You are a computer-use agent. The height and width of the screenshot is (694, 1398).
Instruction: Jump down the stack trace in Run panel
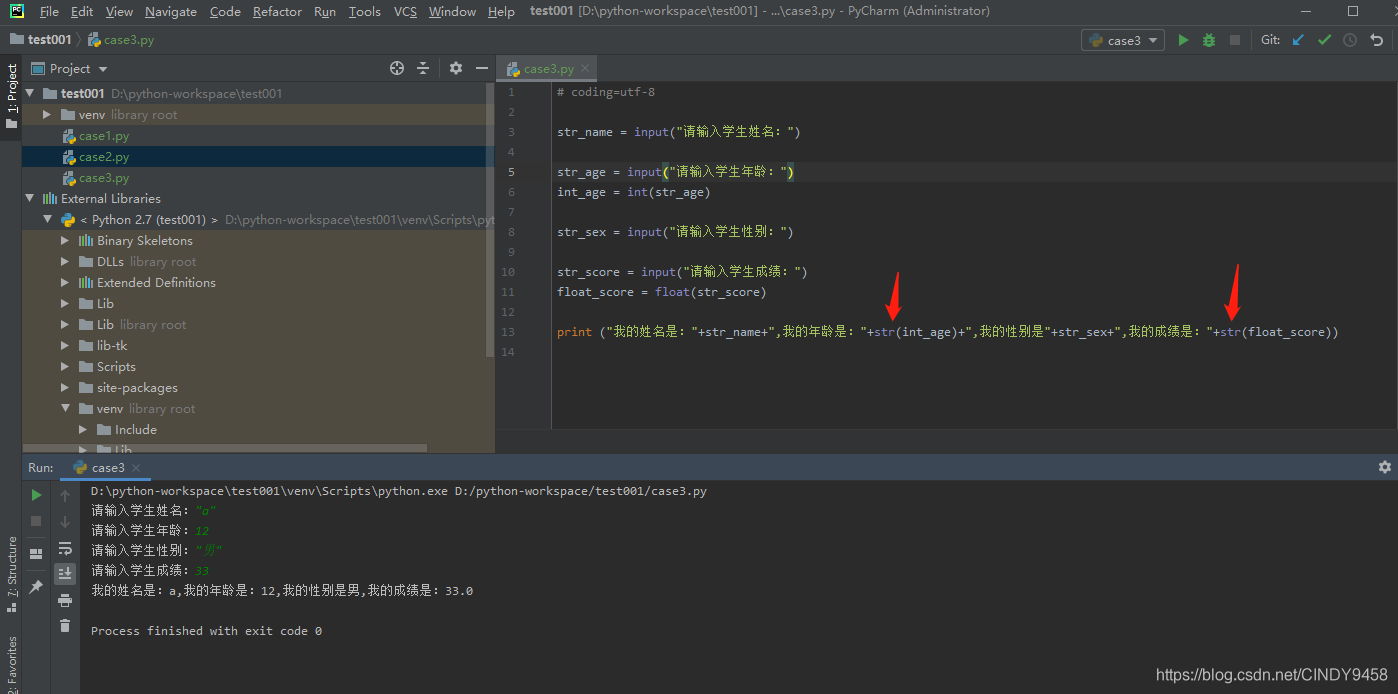(65, 521)
